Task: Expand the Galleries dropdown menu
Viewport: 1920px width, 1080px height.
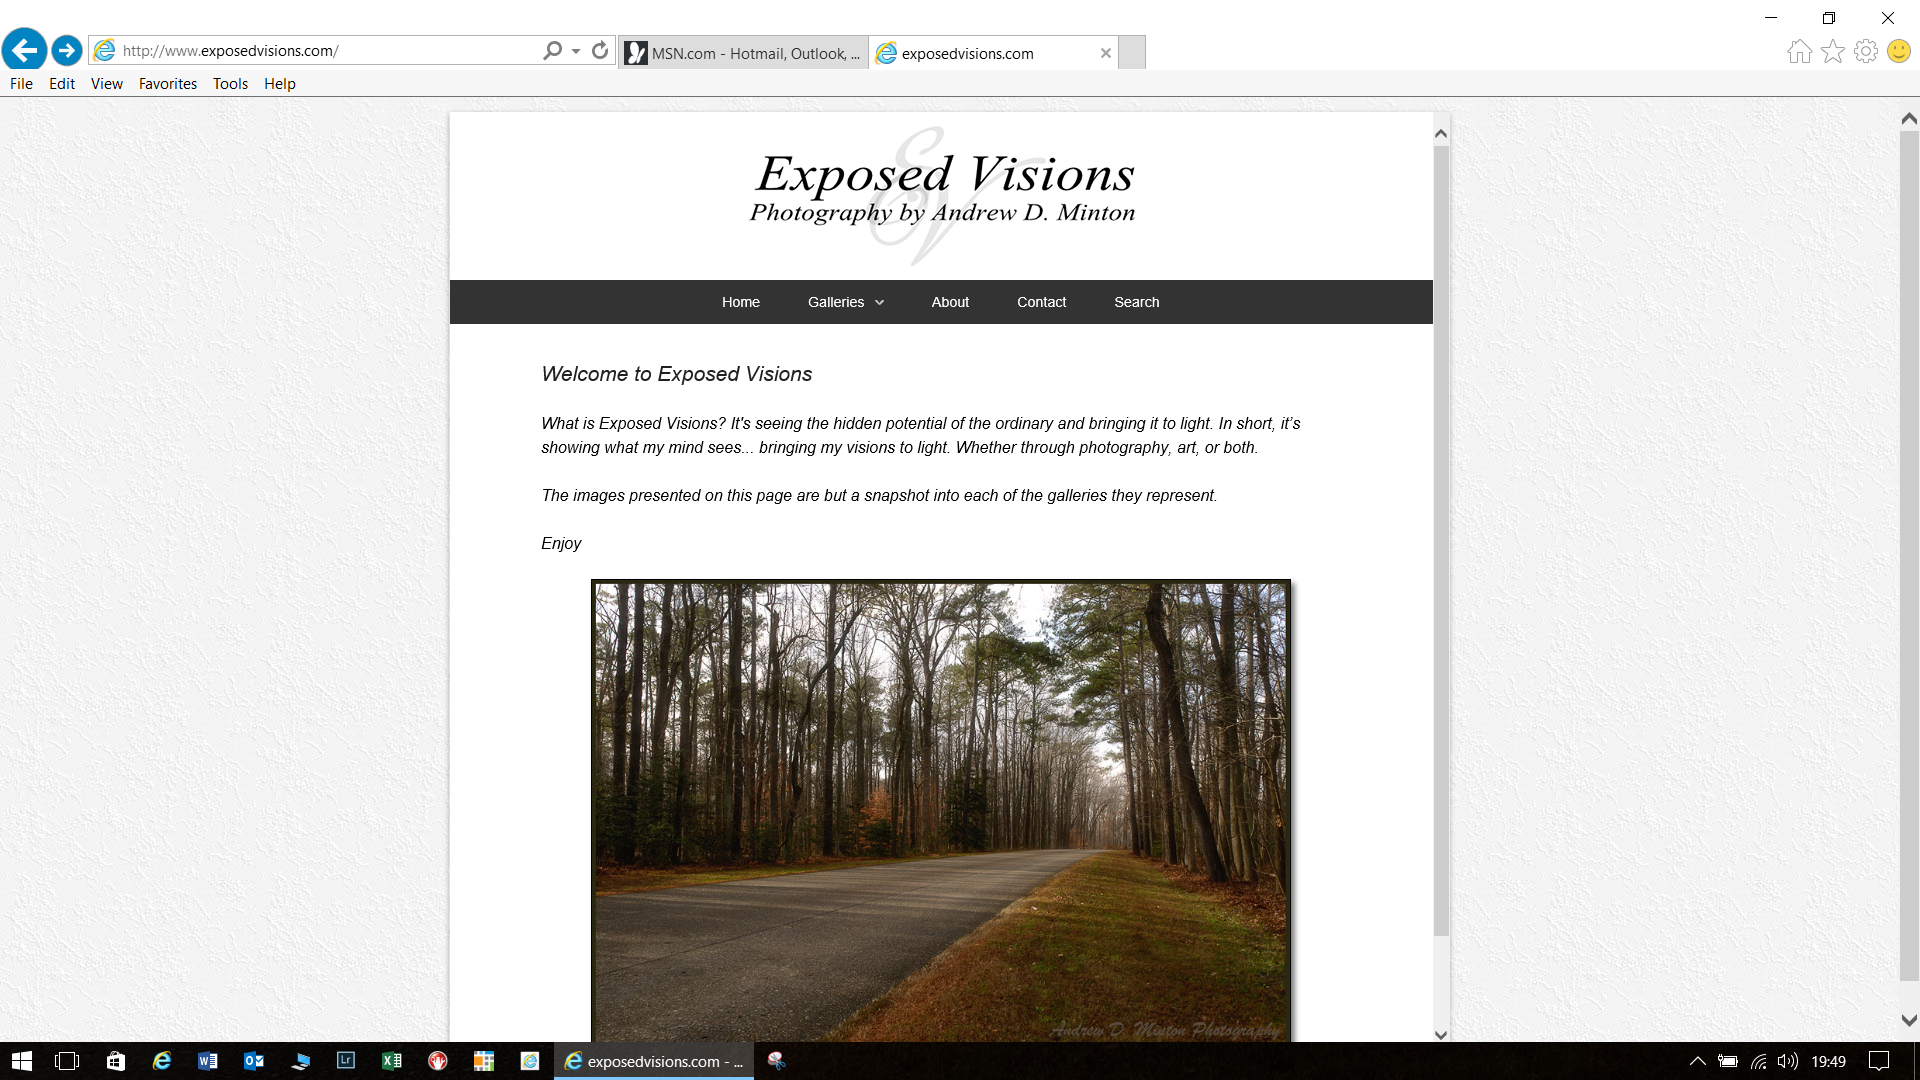Action: [845, 302]
